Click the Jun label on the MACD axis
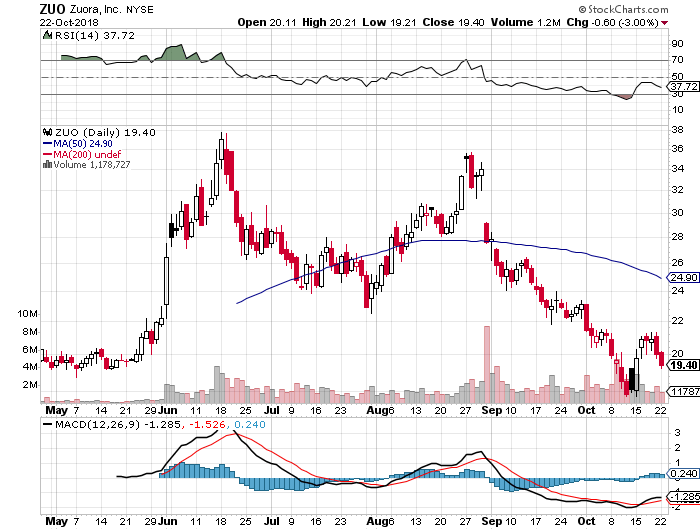 point(167,521)
